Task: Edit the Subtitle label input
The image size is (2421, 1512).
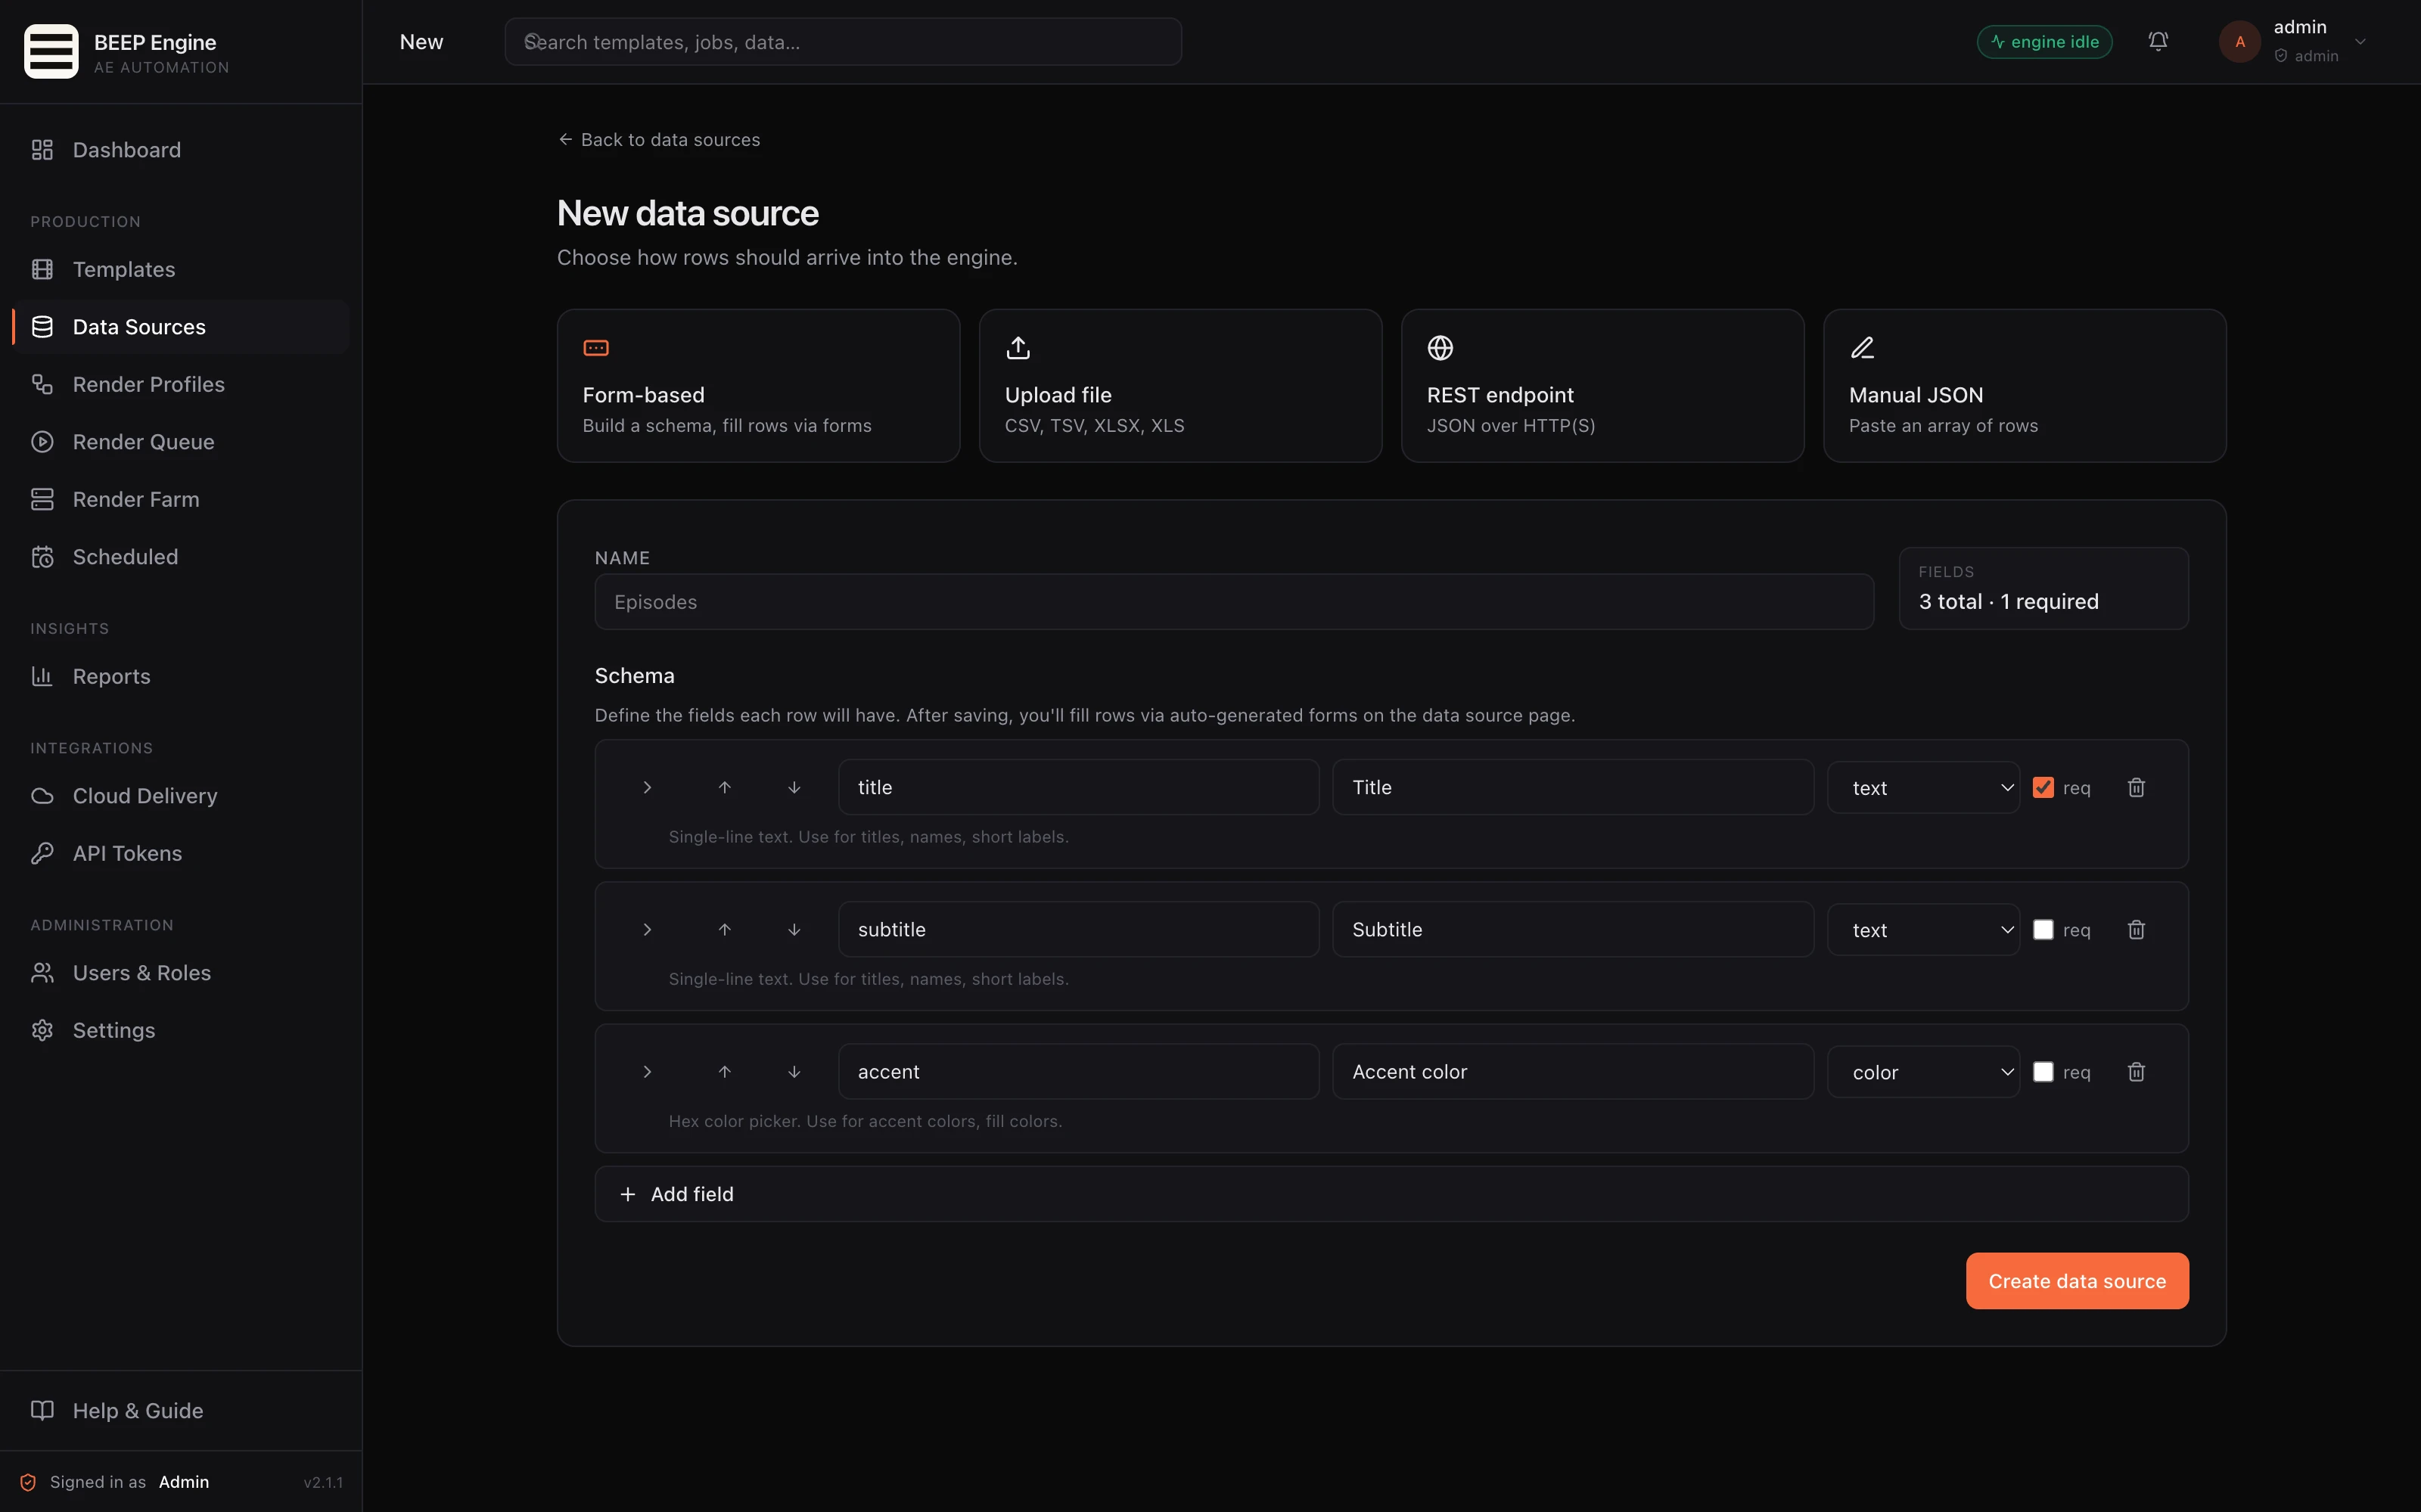Action: pos(1573,930)
